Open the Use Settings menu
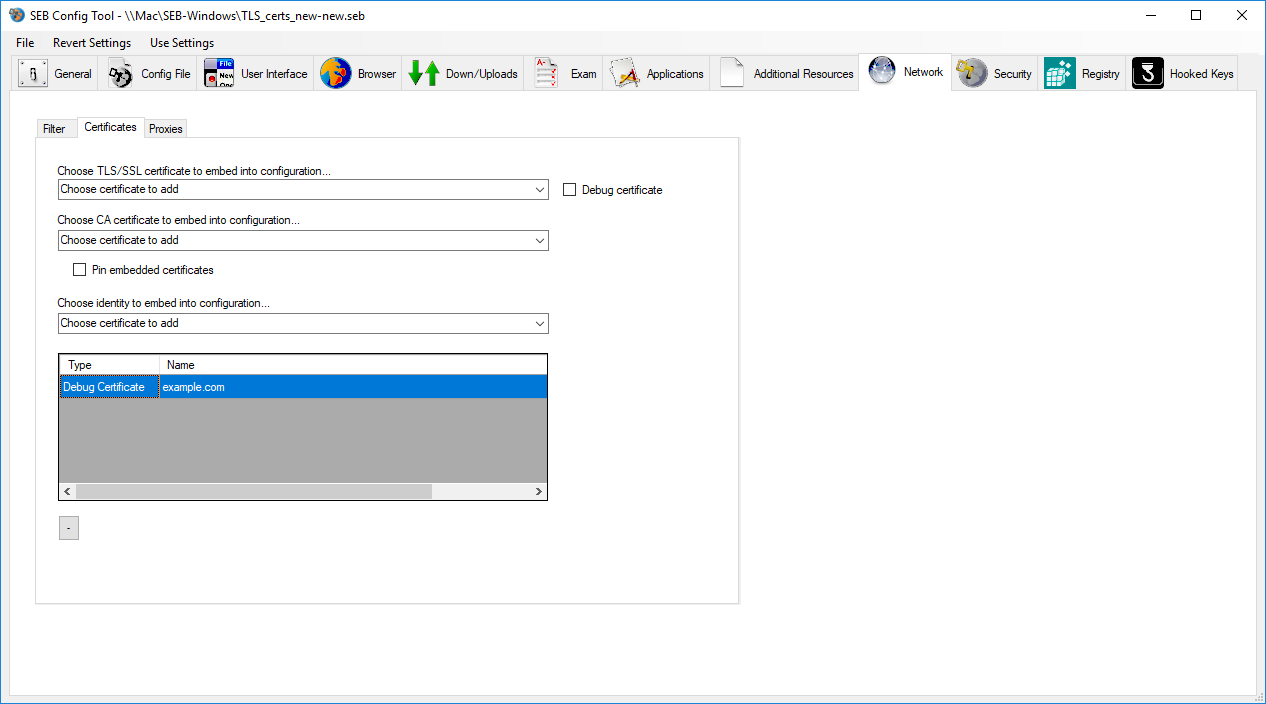Image resolution: width=1266 pixels, height=704 pixels. tap(182, 43)
